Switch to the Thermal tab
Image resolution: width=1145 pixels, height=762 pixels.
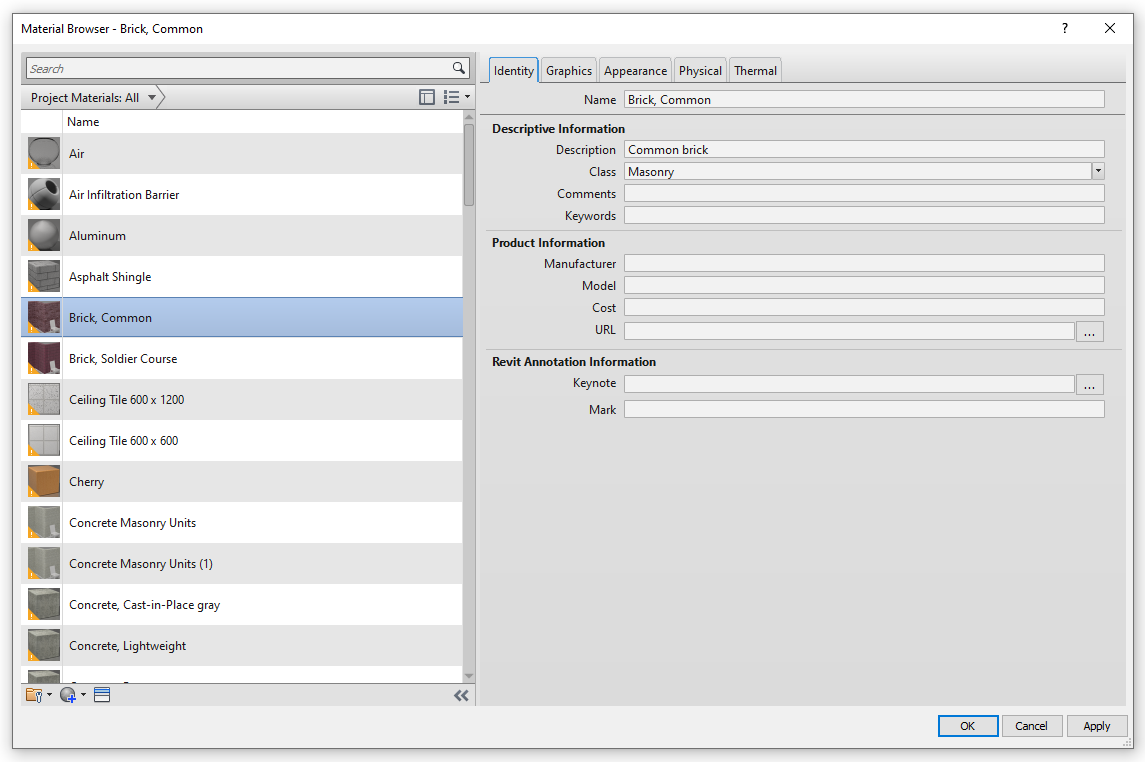click(x=755, y=70)
